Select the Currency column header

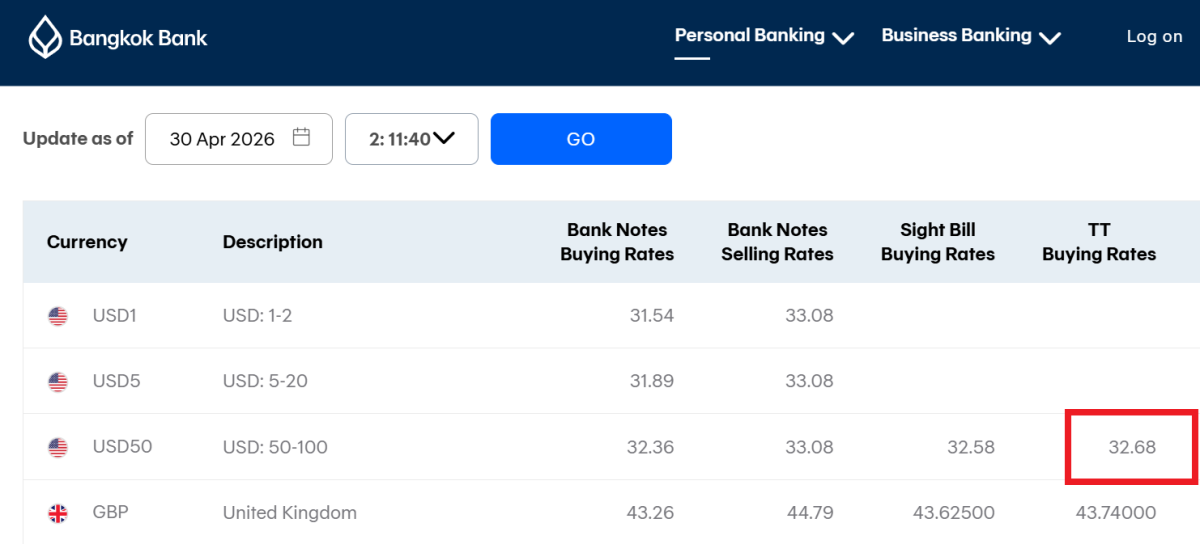87,242
